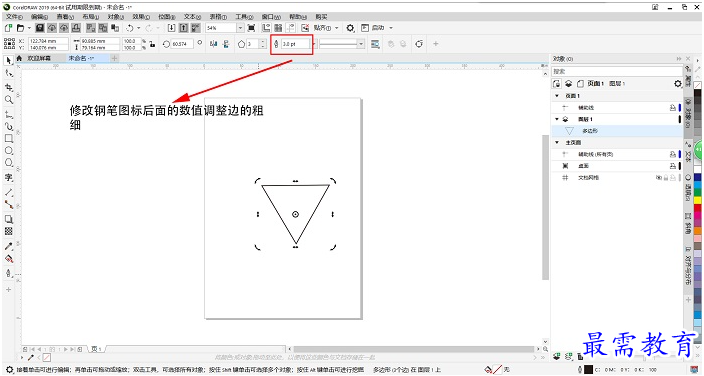Click the outline width 3.0 pt field
This screenshot has width=704, height=376.
[295, 44]
